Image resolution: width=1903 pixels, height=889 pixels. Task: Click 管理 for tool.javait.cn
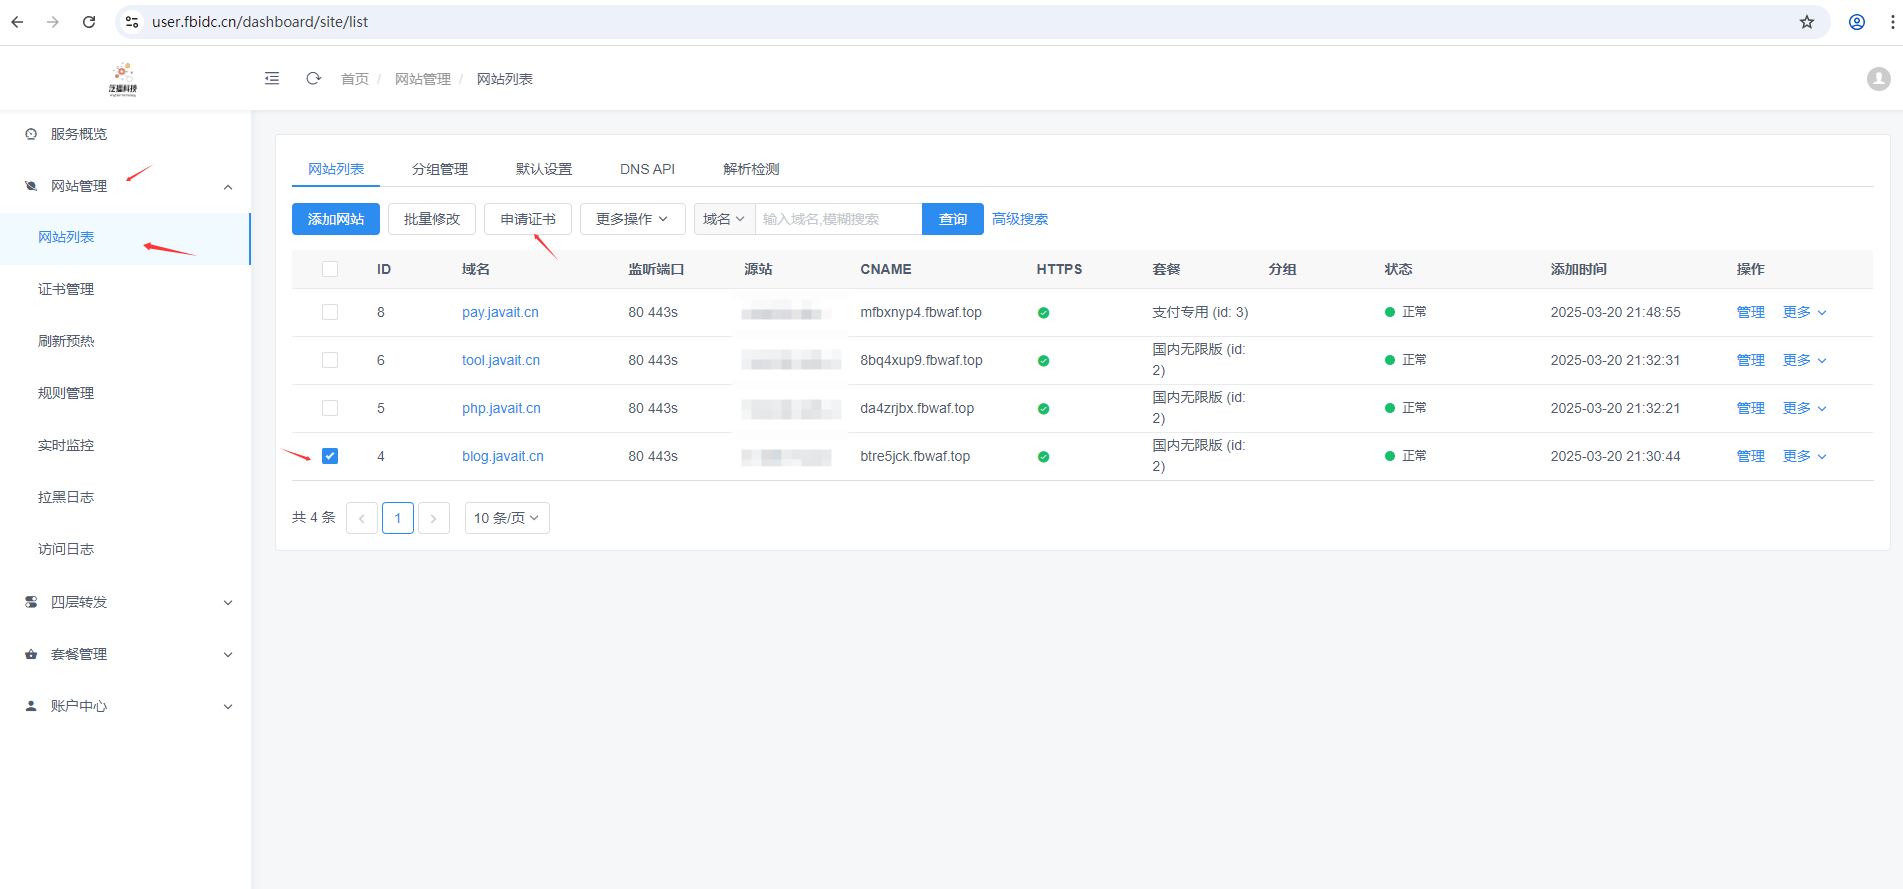pyautogui.click(x=1751, y=360)
